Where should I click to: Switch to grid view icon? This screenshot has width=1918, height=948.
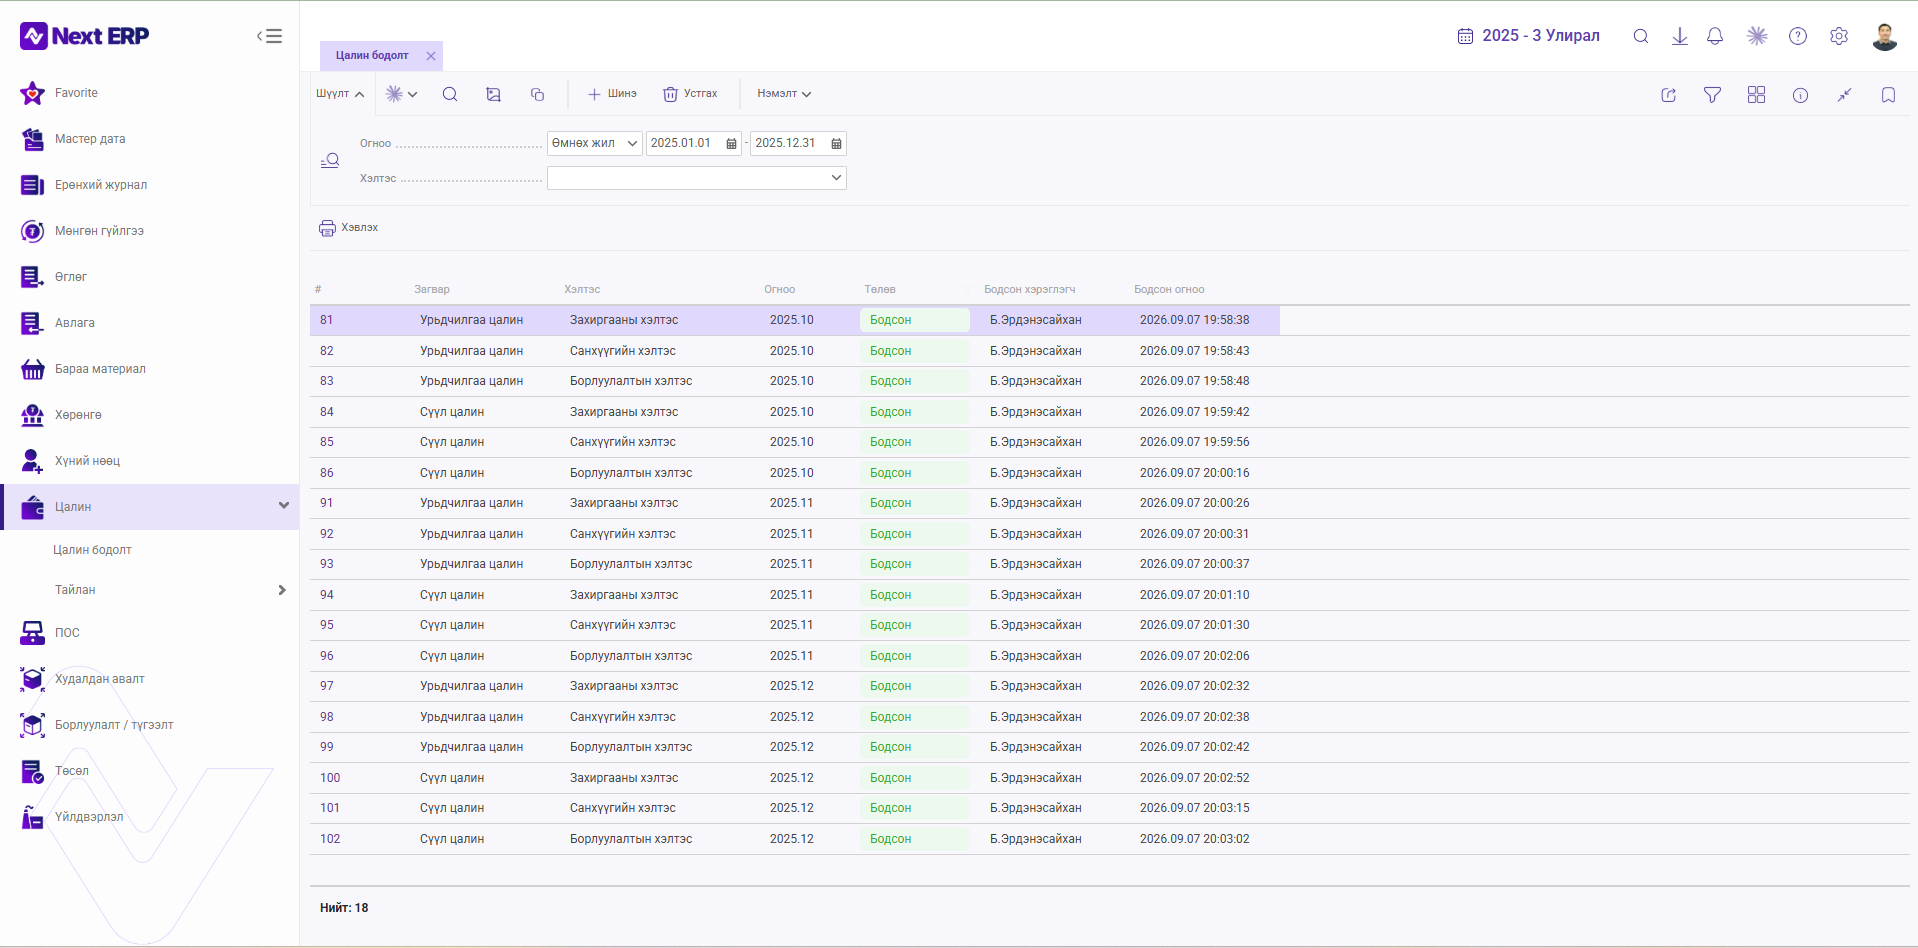pyautogui.click(x=1756, y=95)
